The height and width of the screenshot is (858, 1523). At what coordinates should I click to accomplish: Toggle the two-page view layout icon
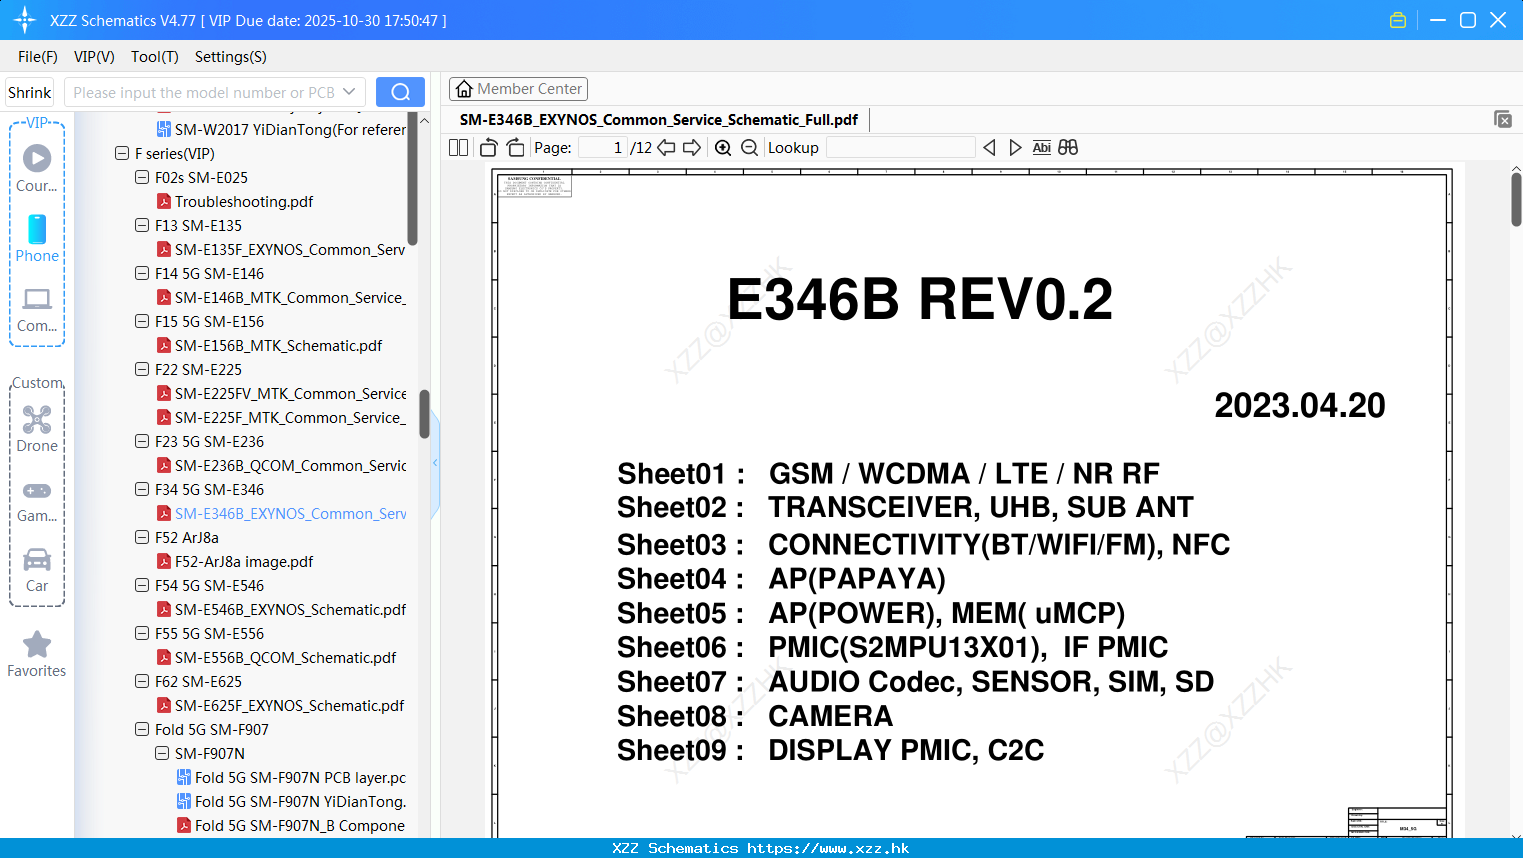tap(458, 147)
